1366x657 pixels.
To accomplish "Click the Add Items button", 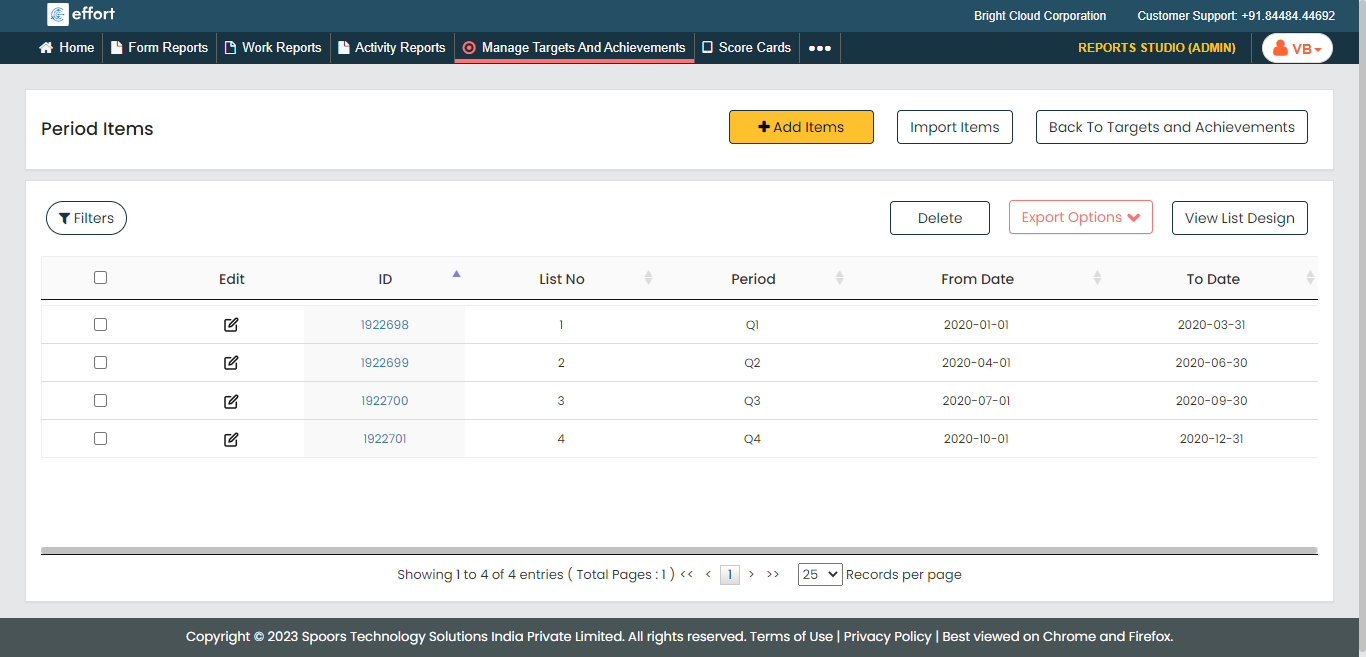I will 801,127.
